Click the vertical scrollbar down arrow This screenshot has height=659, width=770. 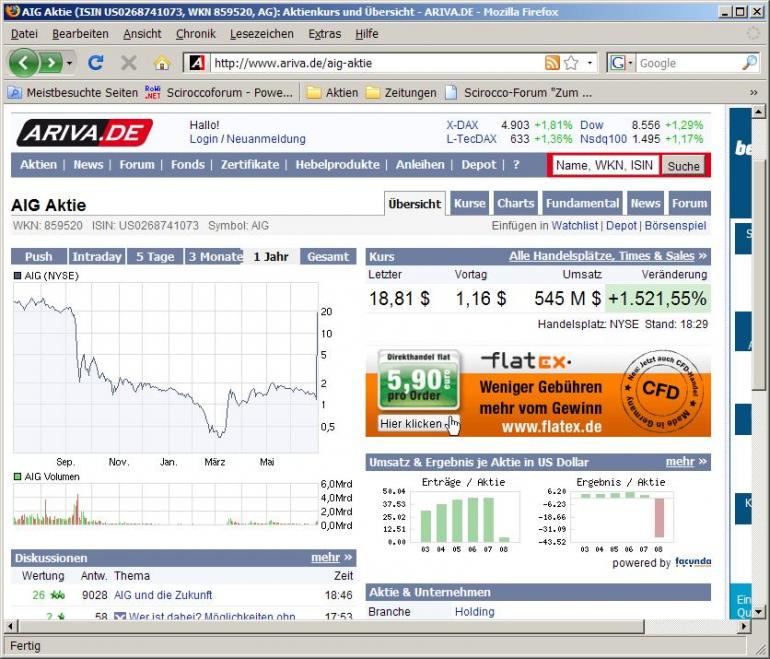click(758, 612)
